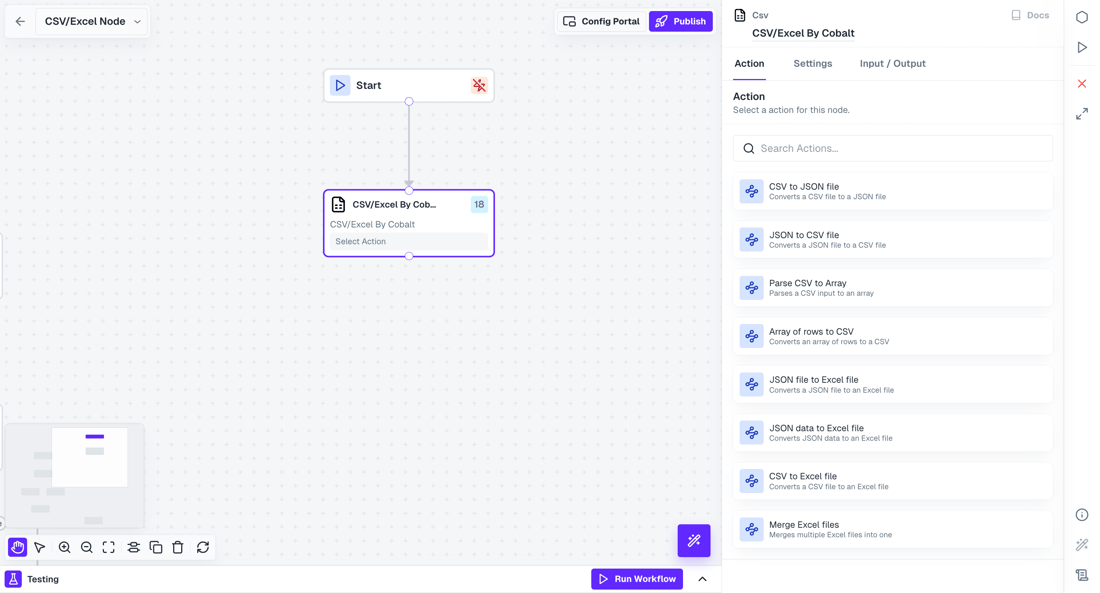The width and height of the screenshot is (1100, 593).
Task: Auto-align the workflow nodes
Action: tap(133, 547)
